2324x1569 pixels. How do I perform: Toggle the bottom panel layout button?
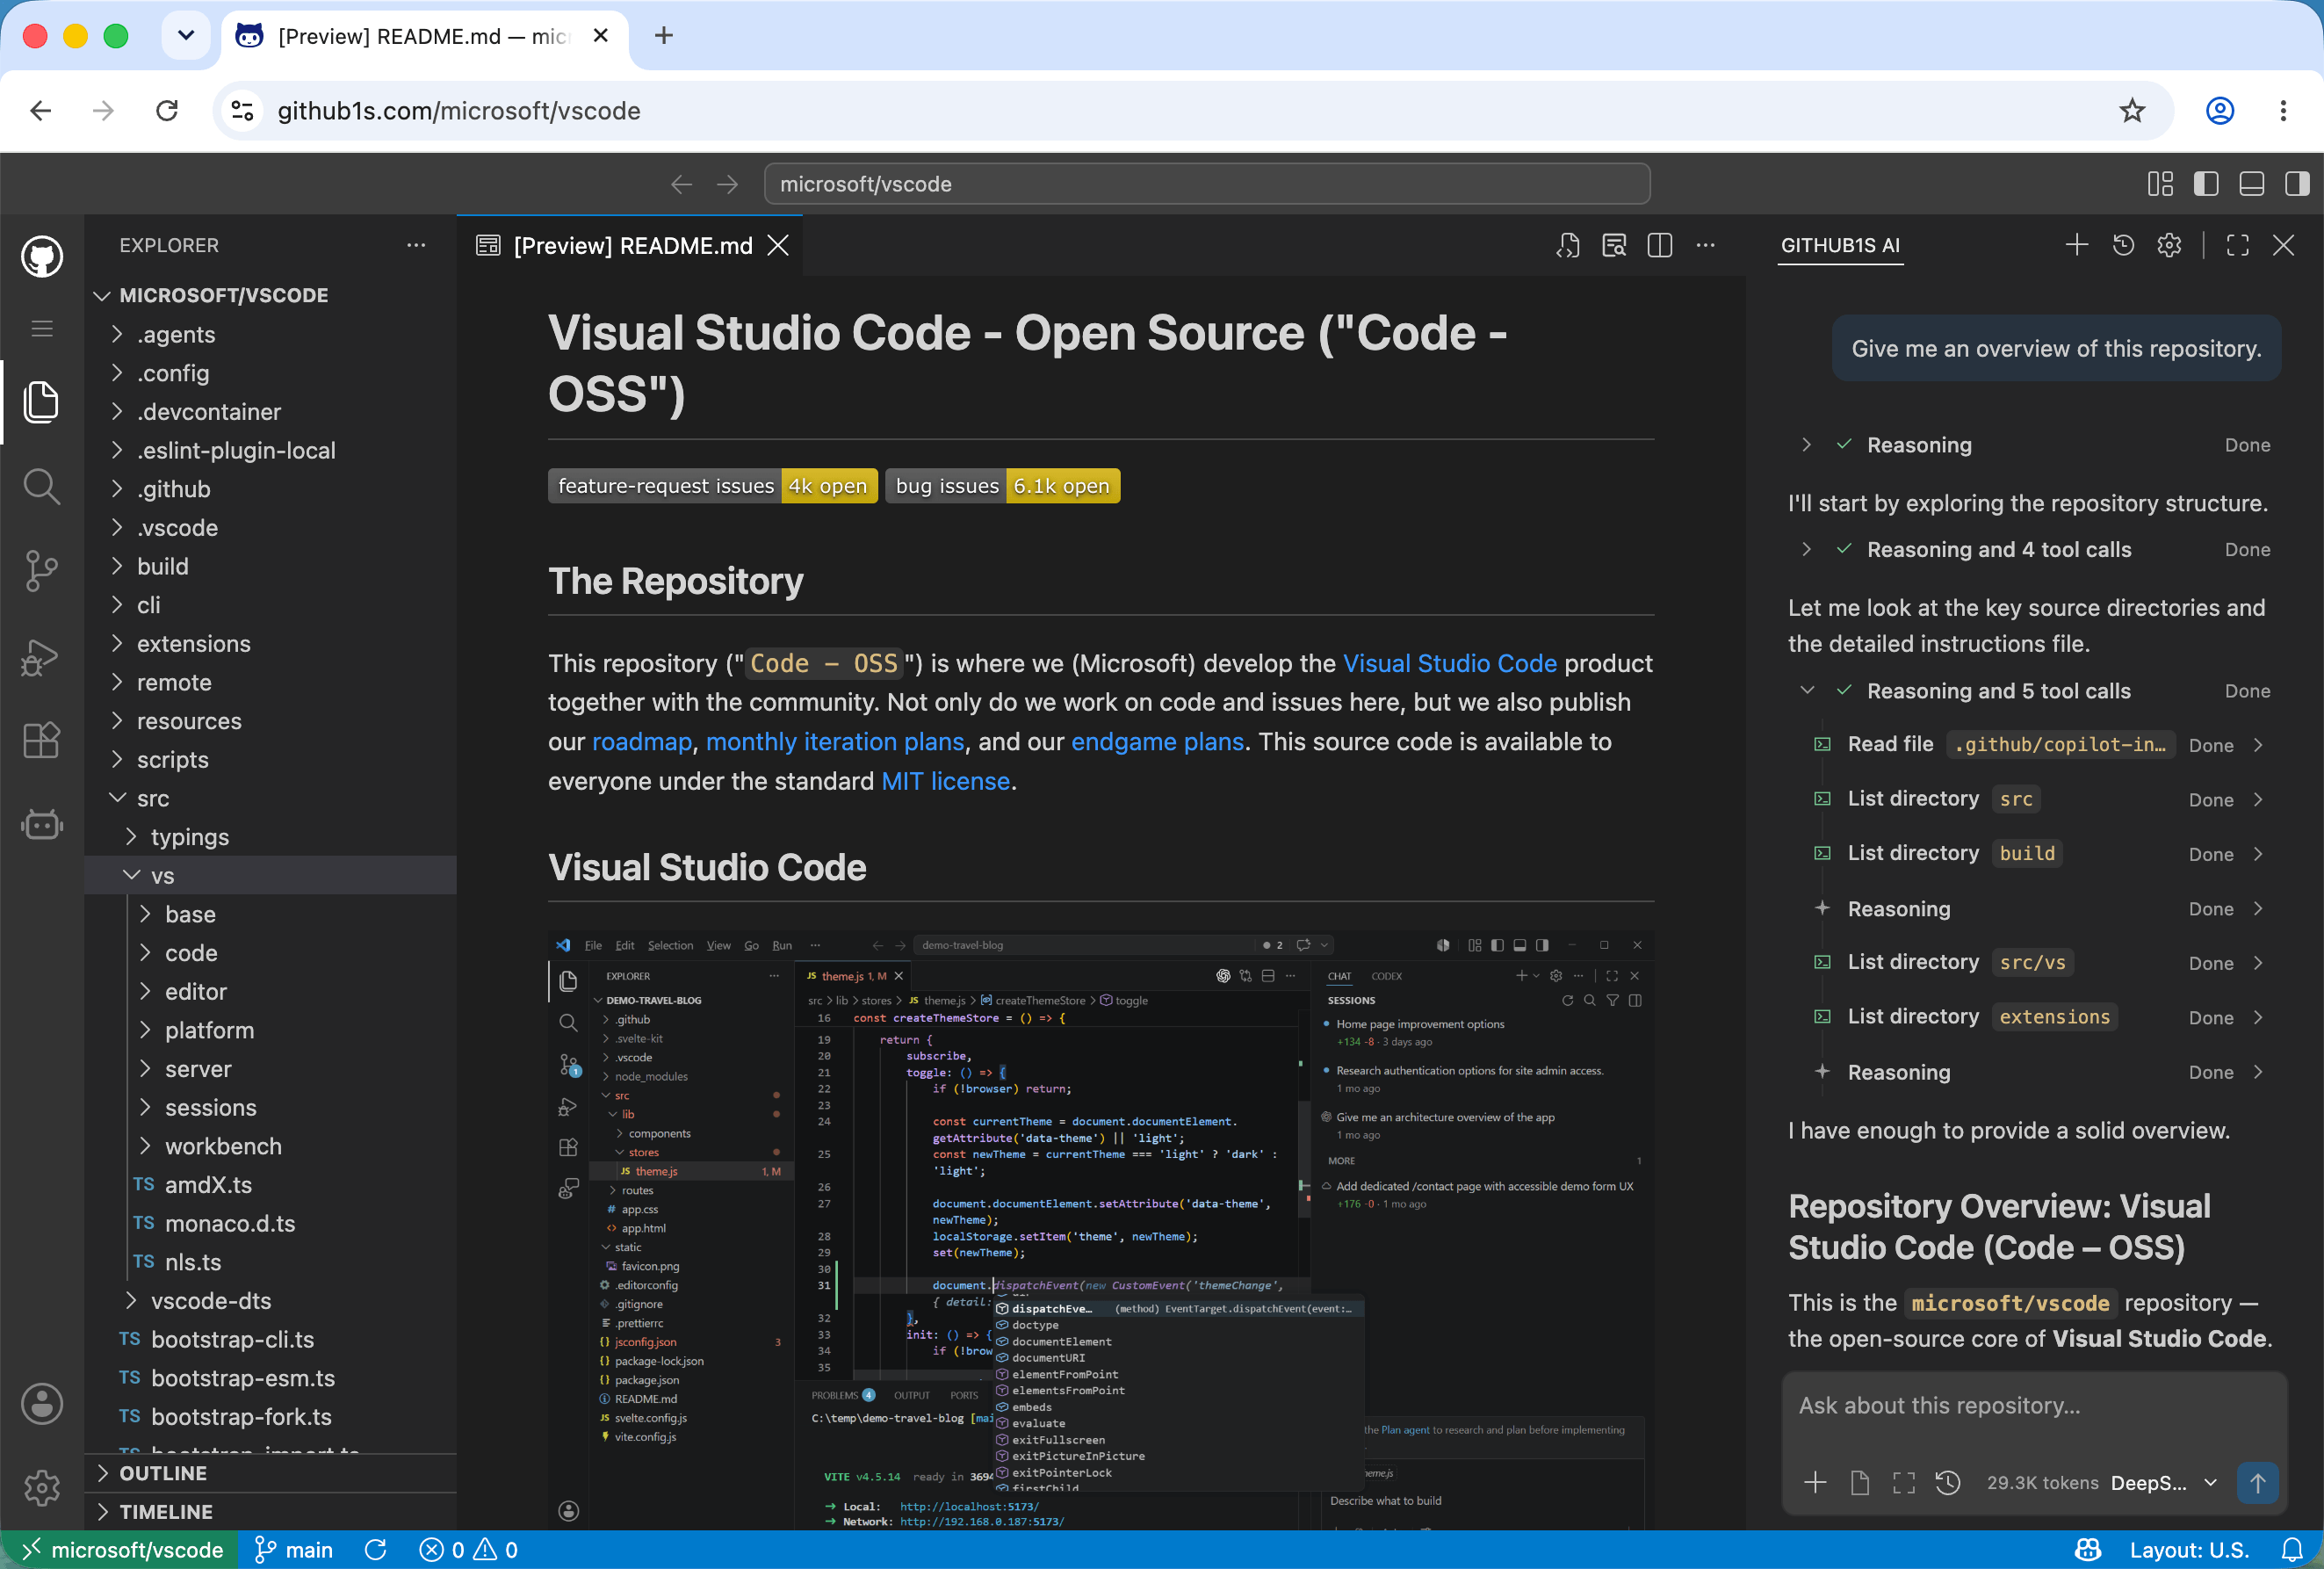tap(2252, 184)
